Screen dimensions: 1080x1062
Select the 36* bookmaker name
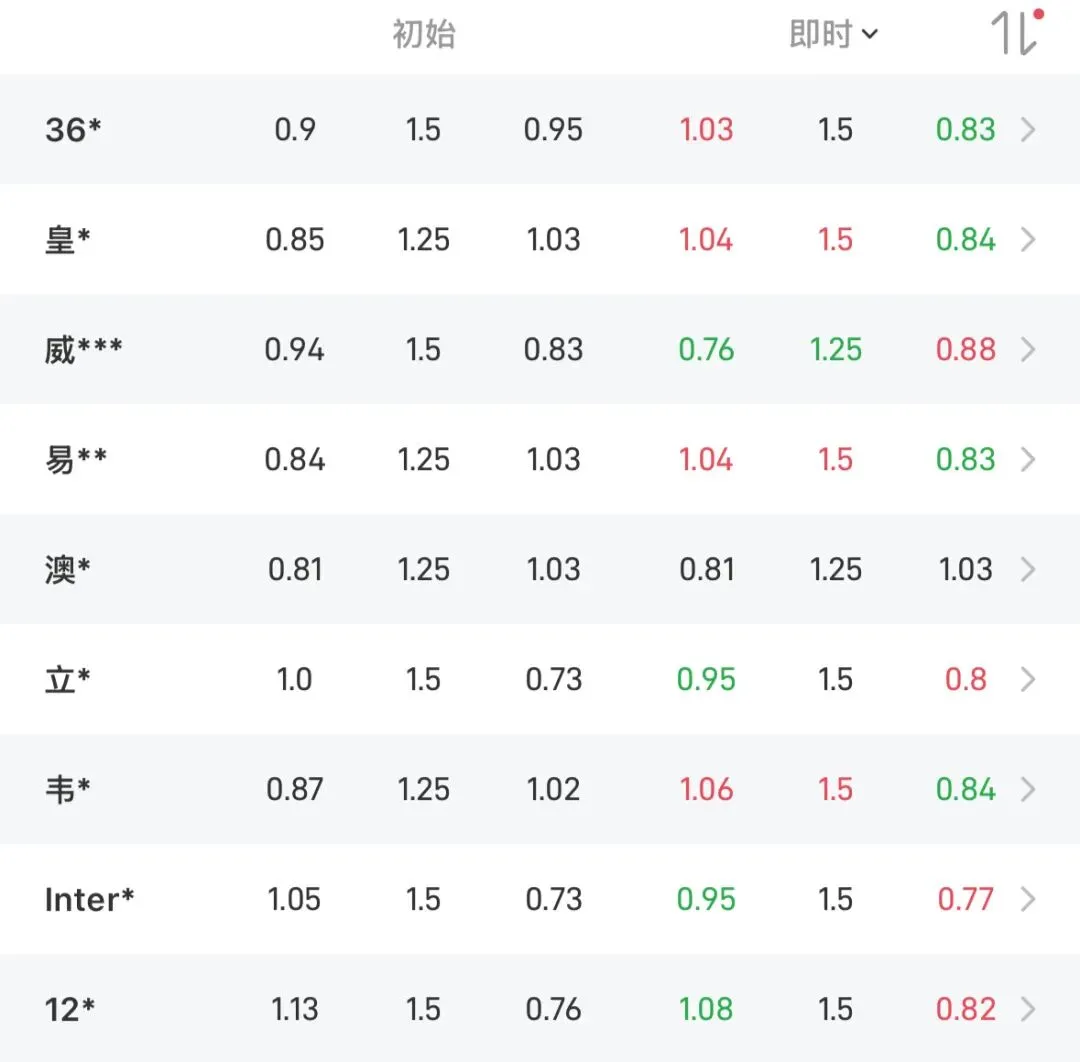pos(73,129)
